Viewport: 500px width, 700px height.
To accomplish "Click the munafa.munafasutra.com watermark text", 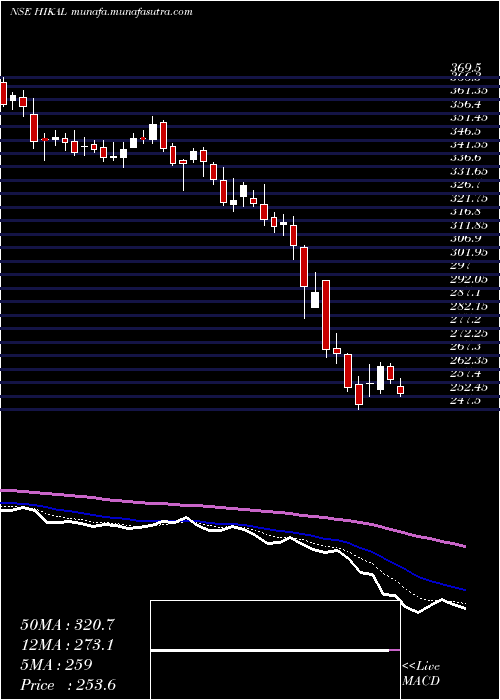I will 131,12.
